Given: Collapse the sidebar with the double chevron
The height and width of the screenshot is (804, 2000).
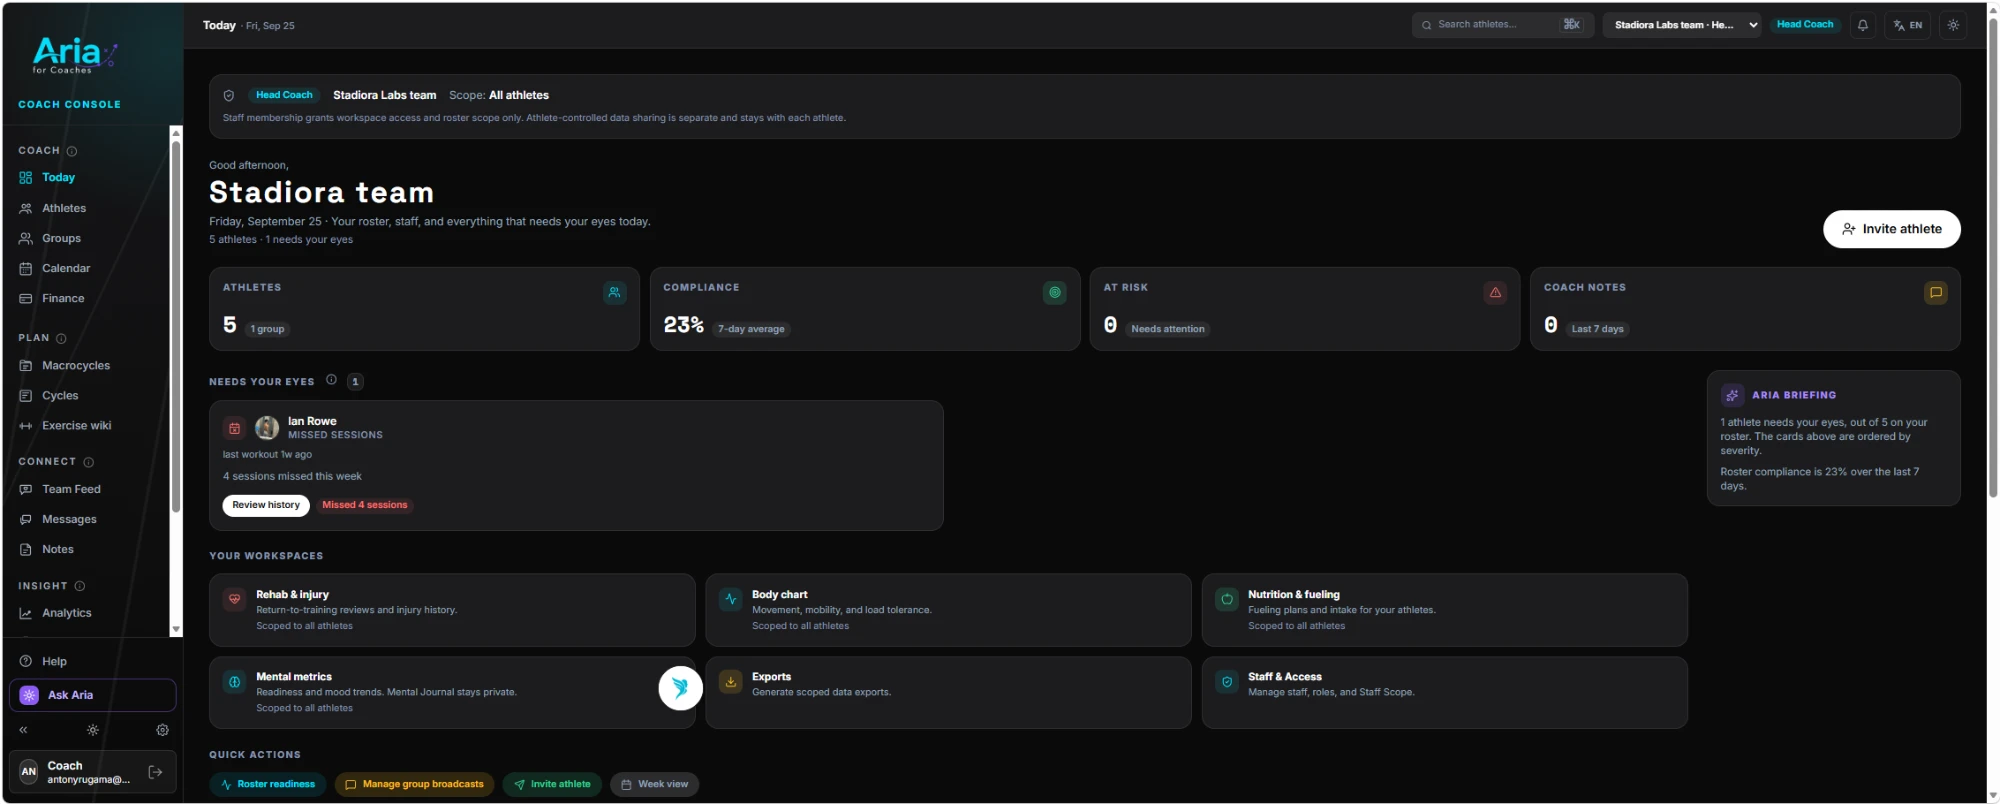Looking at the screenshot, I should tap(23, 730).
